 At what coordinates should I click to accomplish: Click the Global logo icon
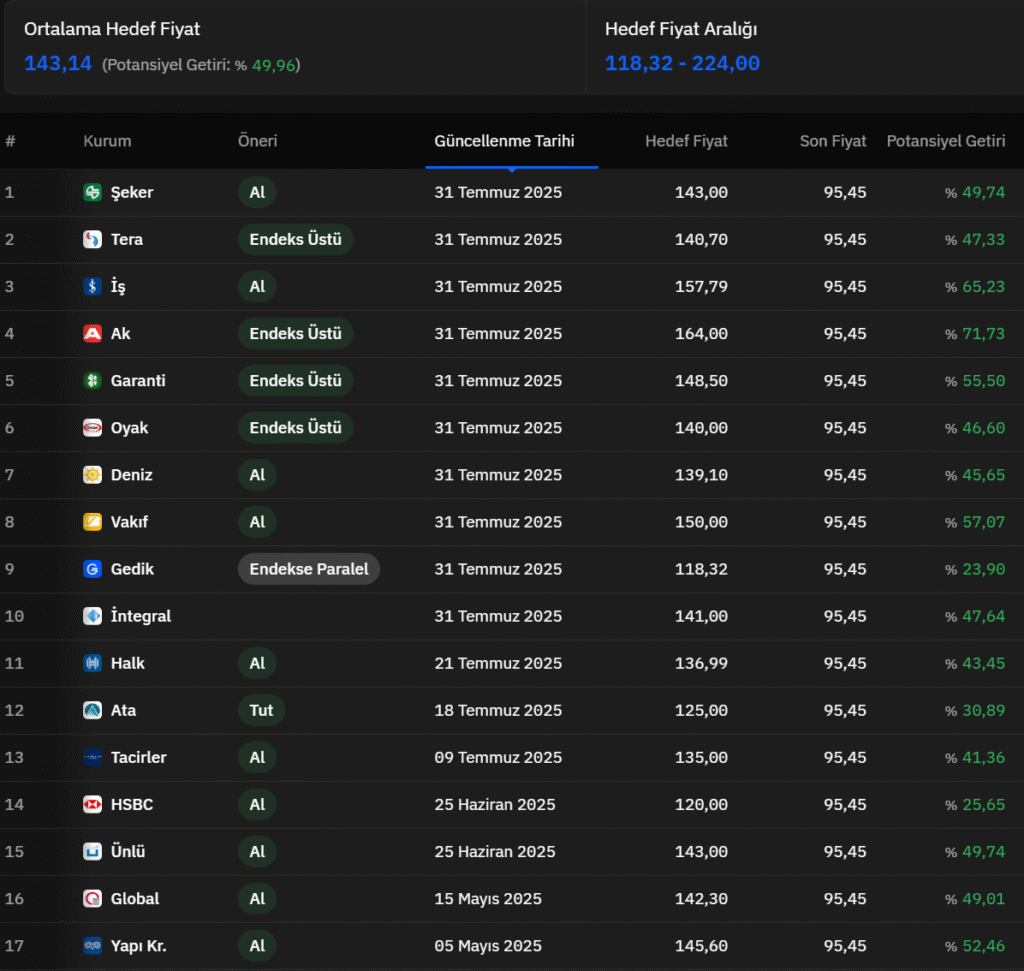(93, 899)
